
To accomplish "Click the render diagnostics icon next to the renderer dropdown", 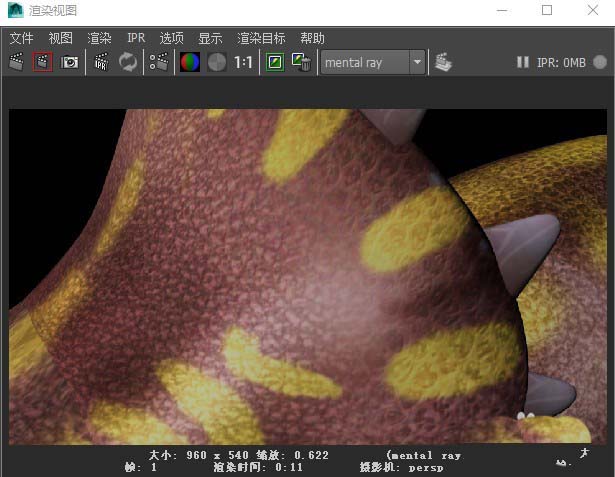I will click(443, 62).
